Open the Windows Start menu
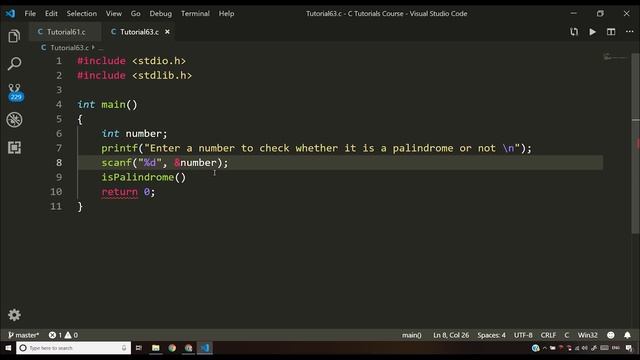 pos(8,348)
